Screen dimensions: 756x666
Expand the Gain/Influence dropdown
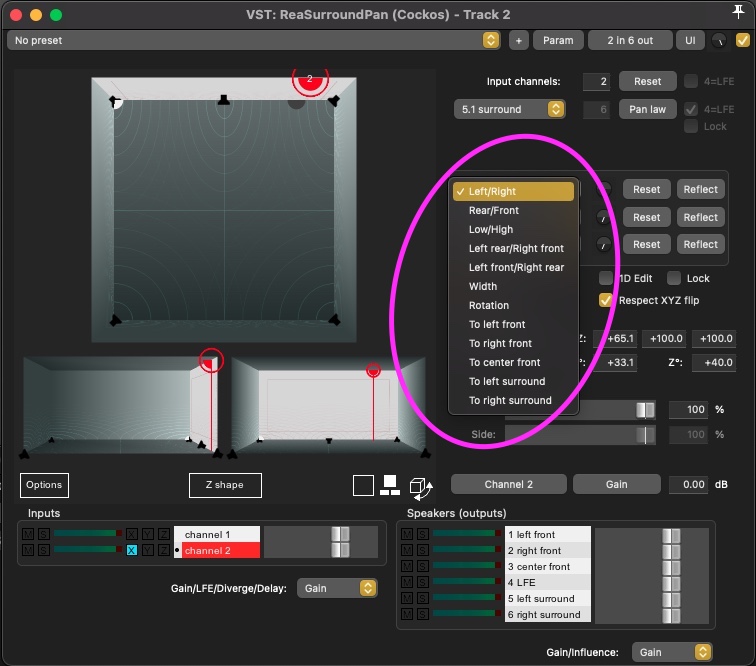coord(674,652)
